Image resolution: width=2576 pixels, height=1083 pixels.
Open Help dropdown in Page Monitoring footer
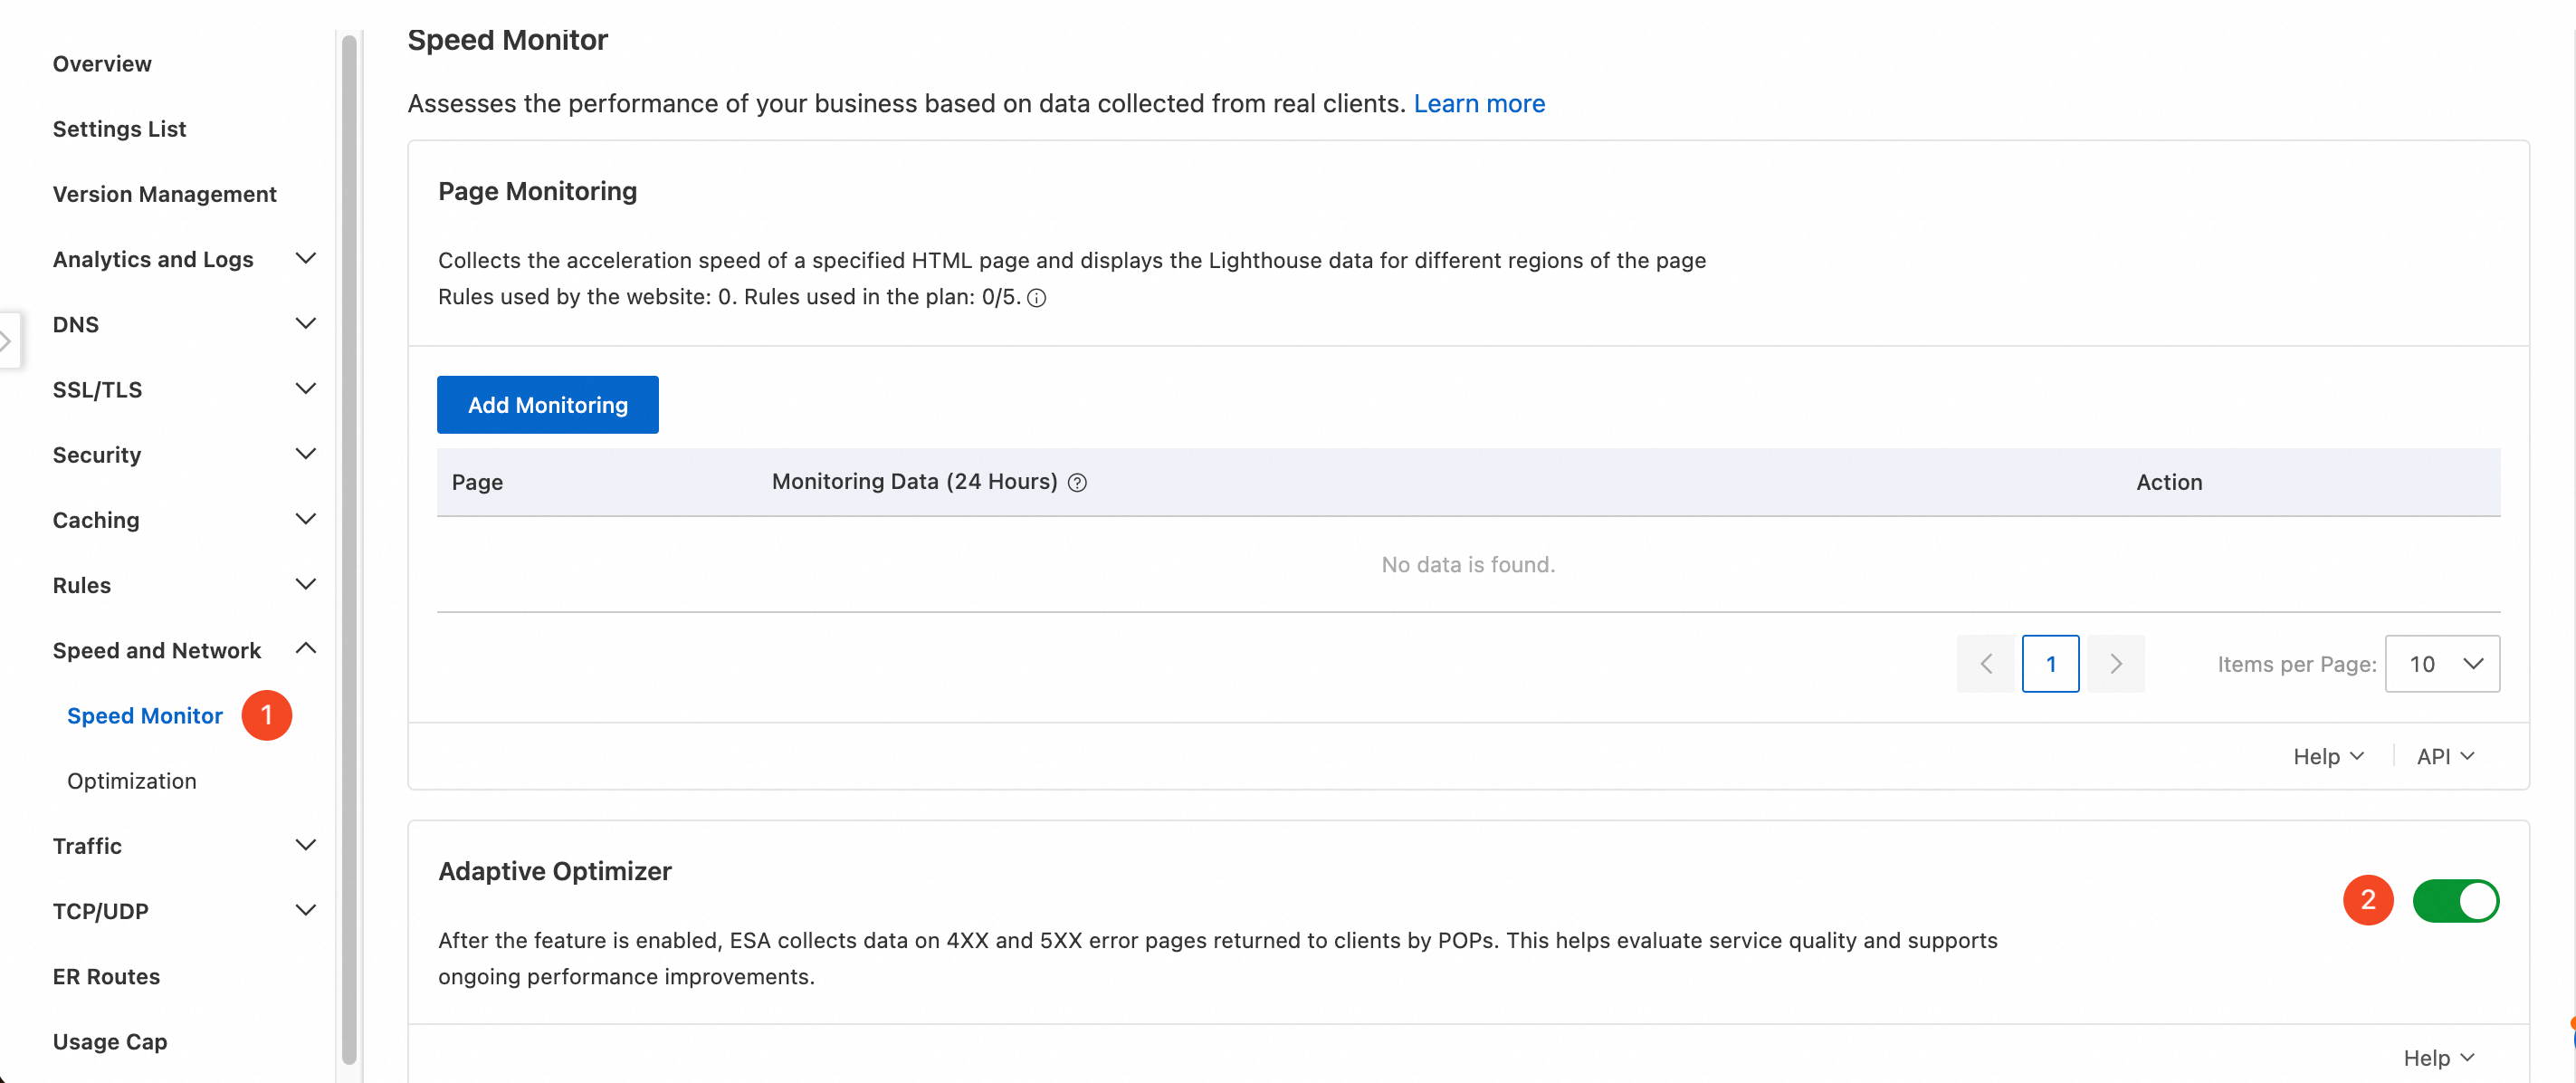pyautogui.click(x=2328, y=757)
